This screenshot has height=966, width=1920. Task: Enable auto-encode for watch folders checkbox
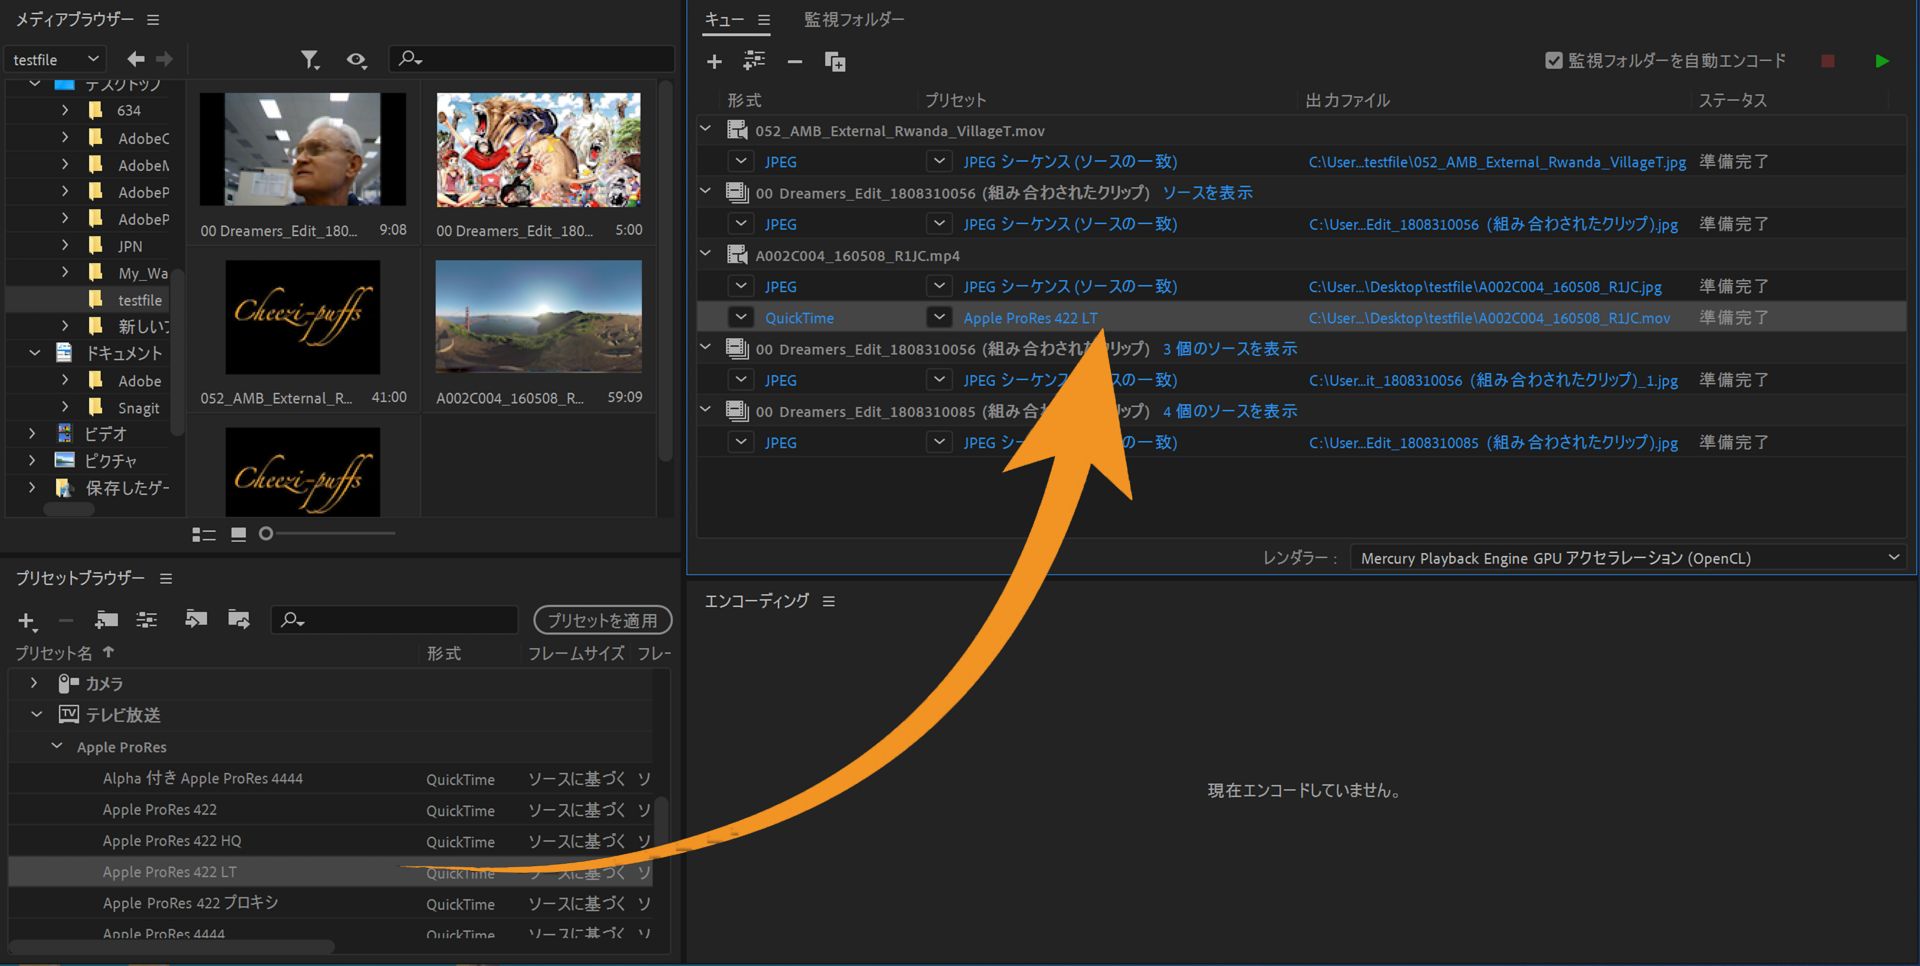(x=1553, y=60)
